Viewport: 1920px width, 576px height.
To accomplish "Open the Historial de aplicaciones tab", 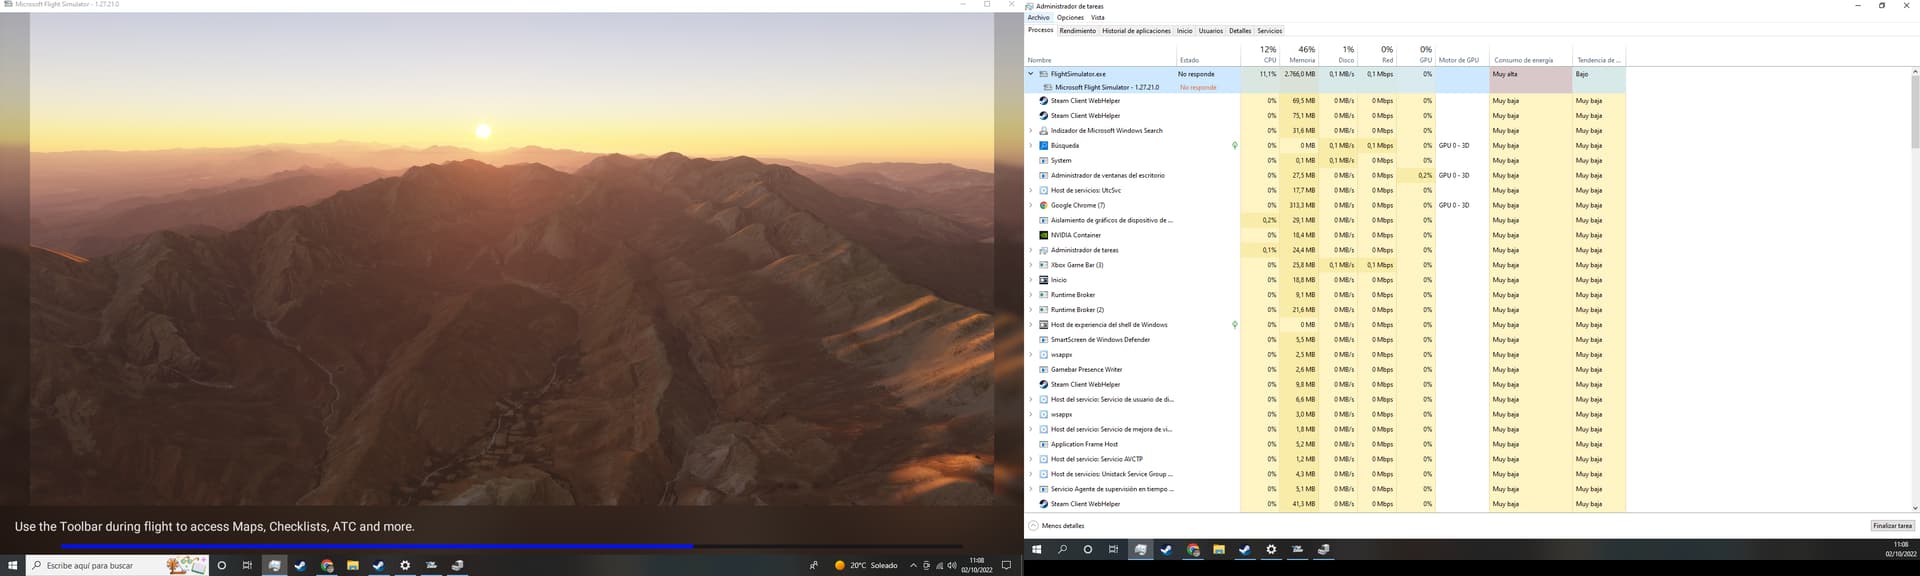I will (1136, 31).
